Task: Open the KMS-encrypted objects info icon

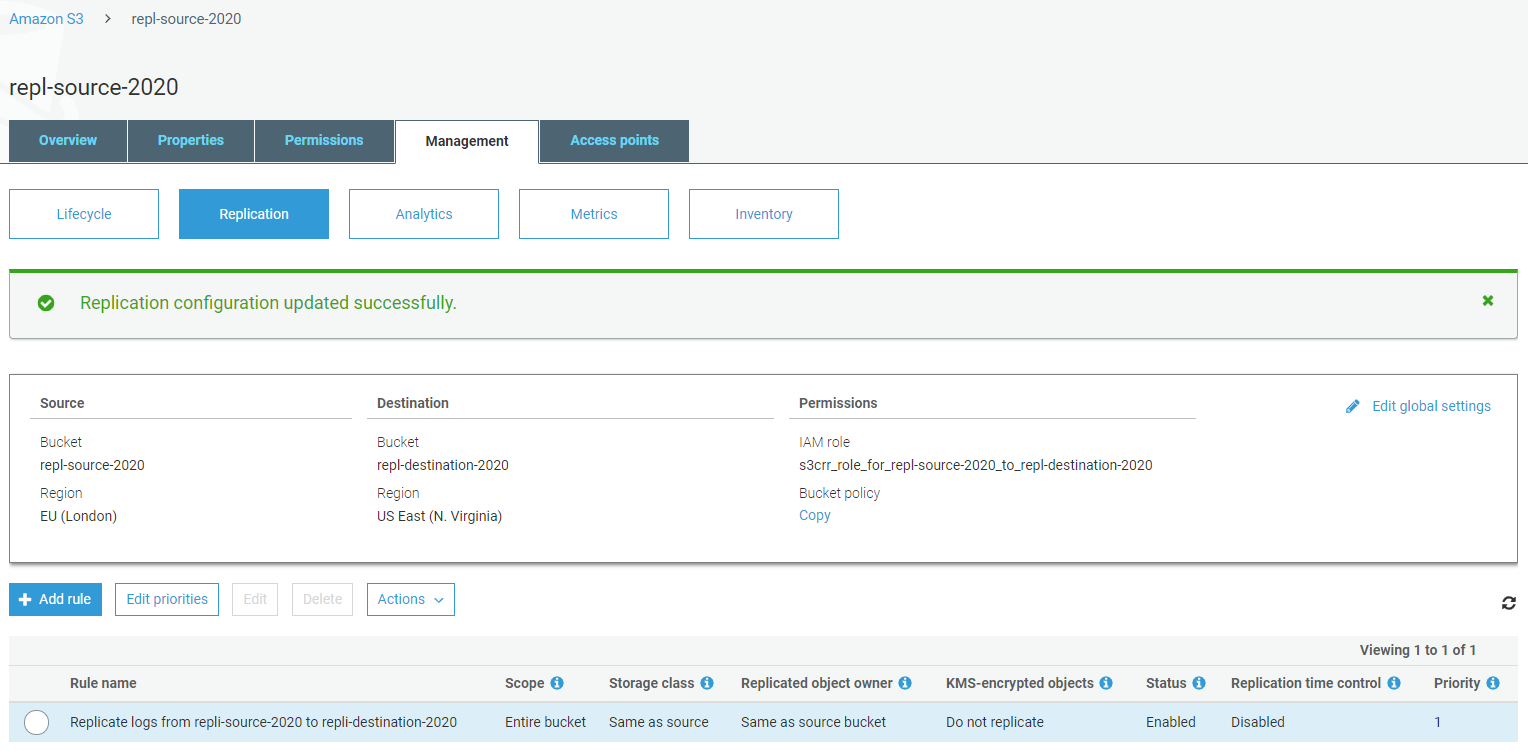Action: point(1106,683)
